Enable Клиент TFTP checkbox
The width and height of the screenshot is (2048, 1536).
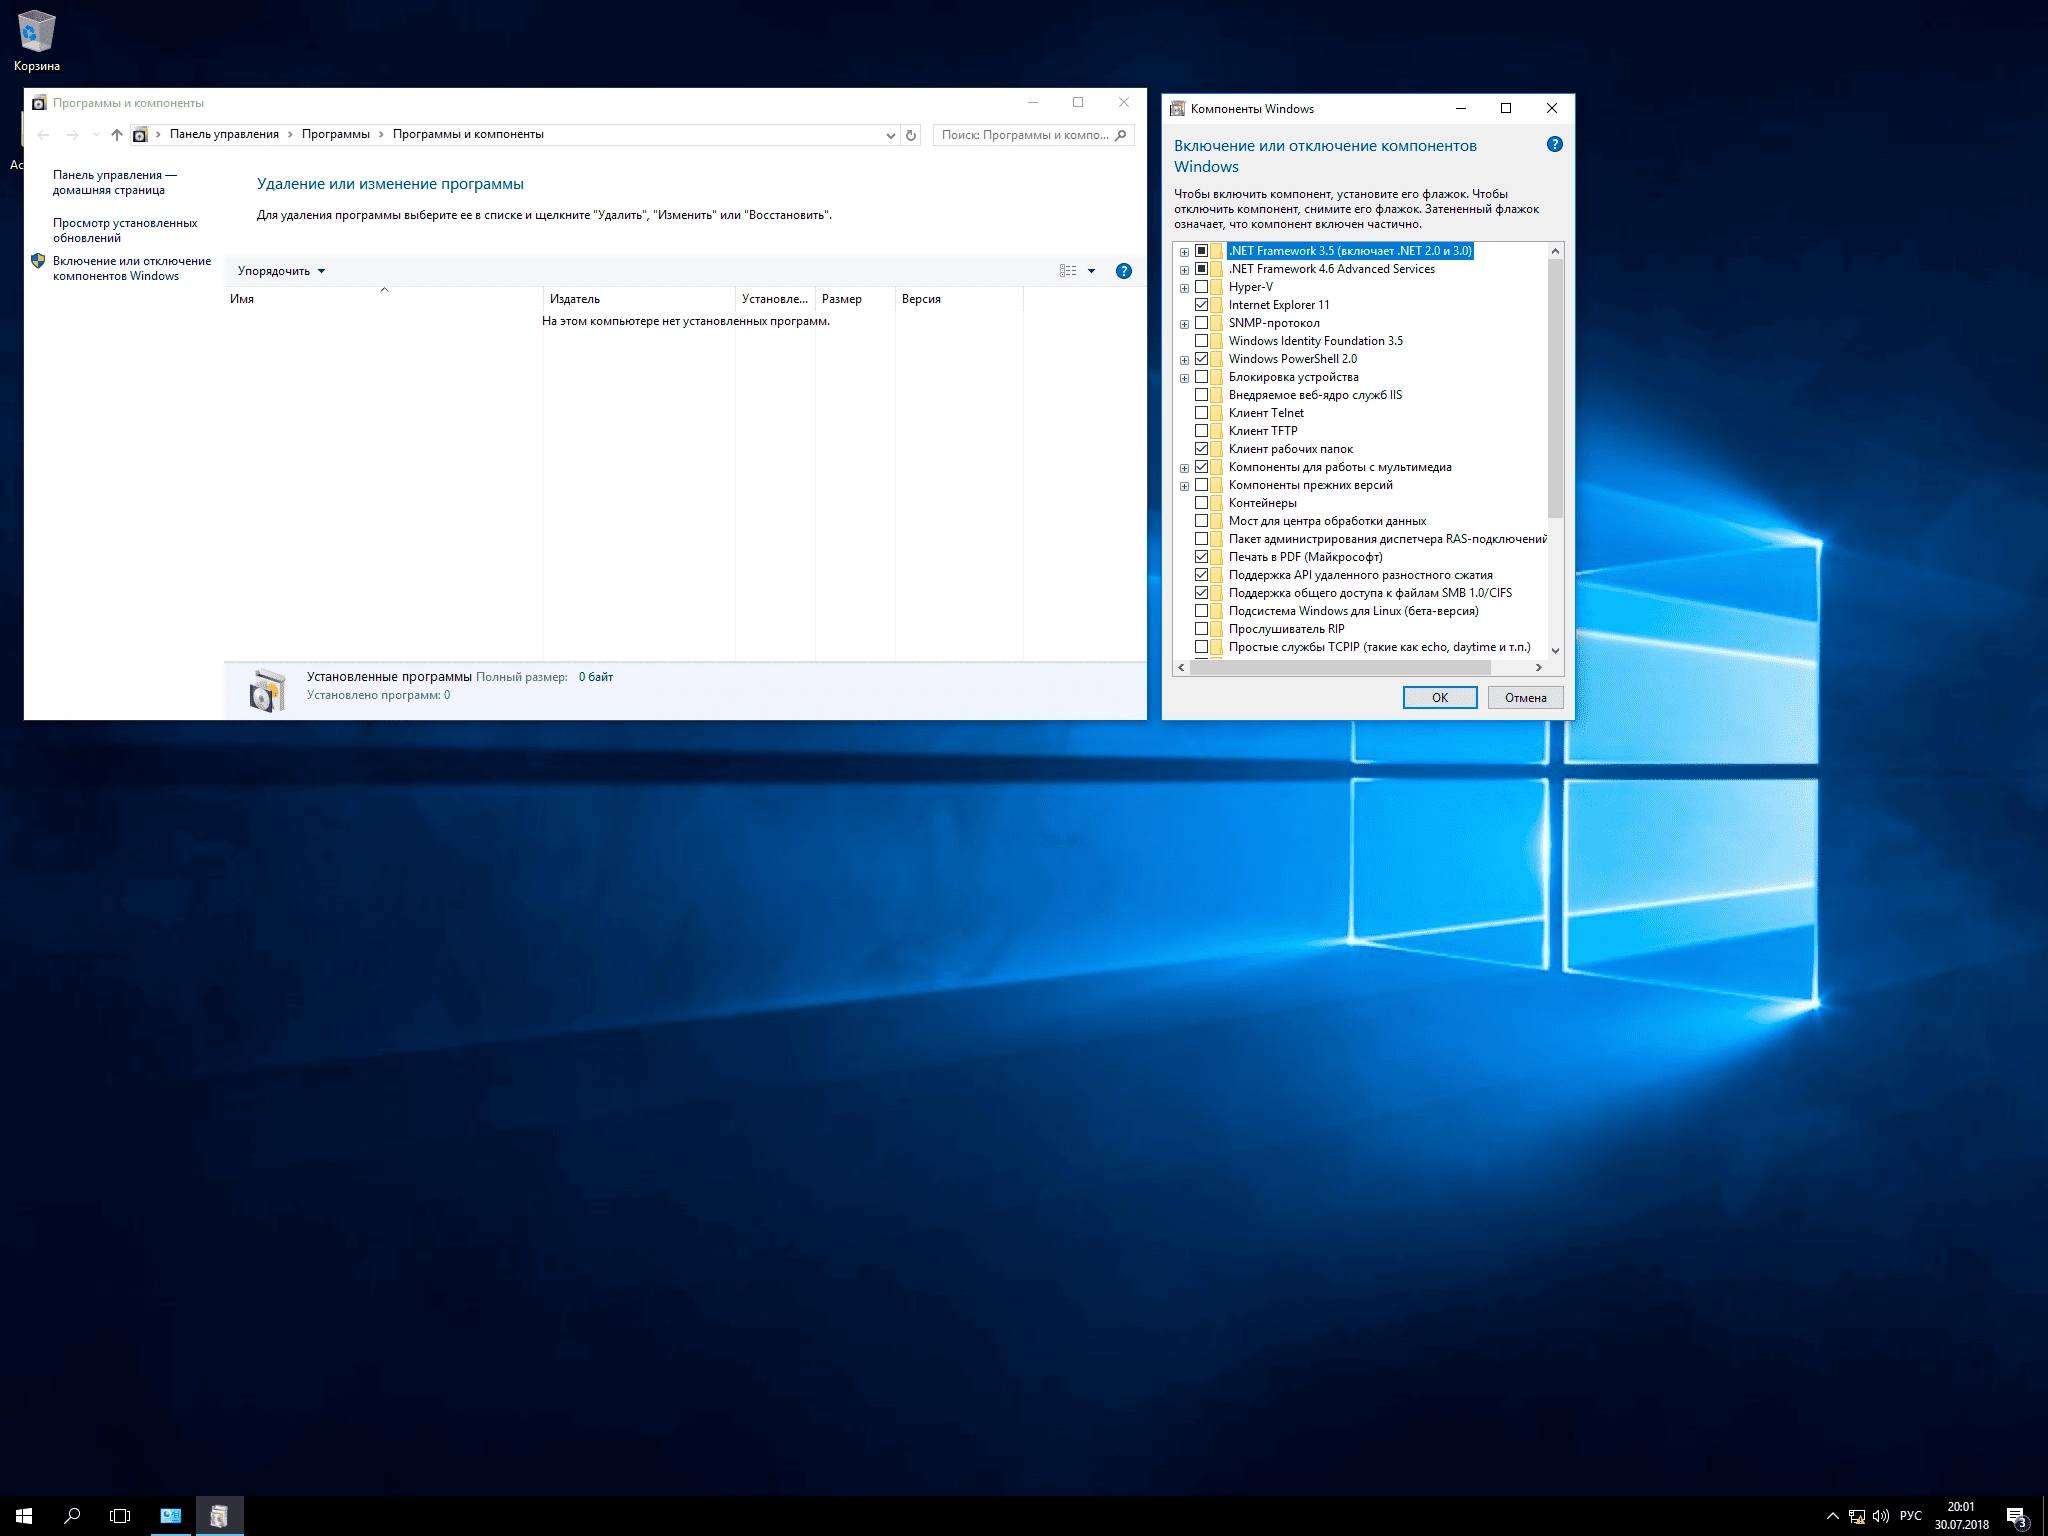(1201, 431)
